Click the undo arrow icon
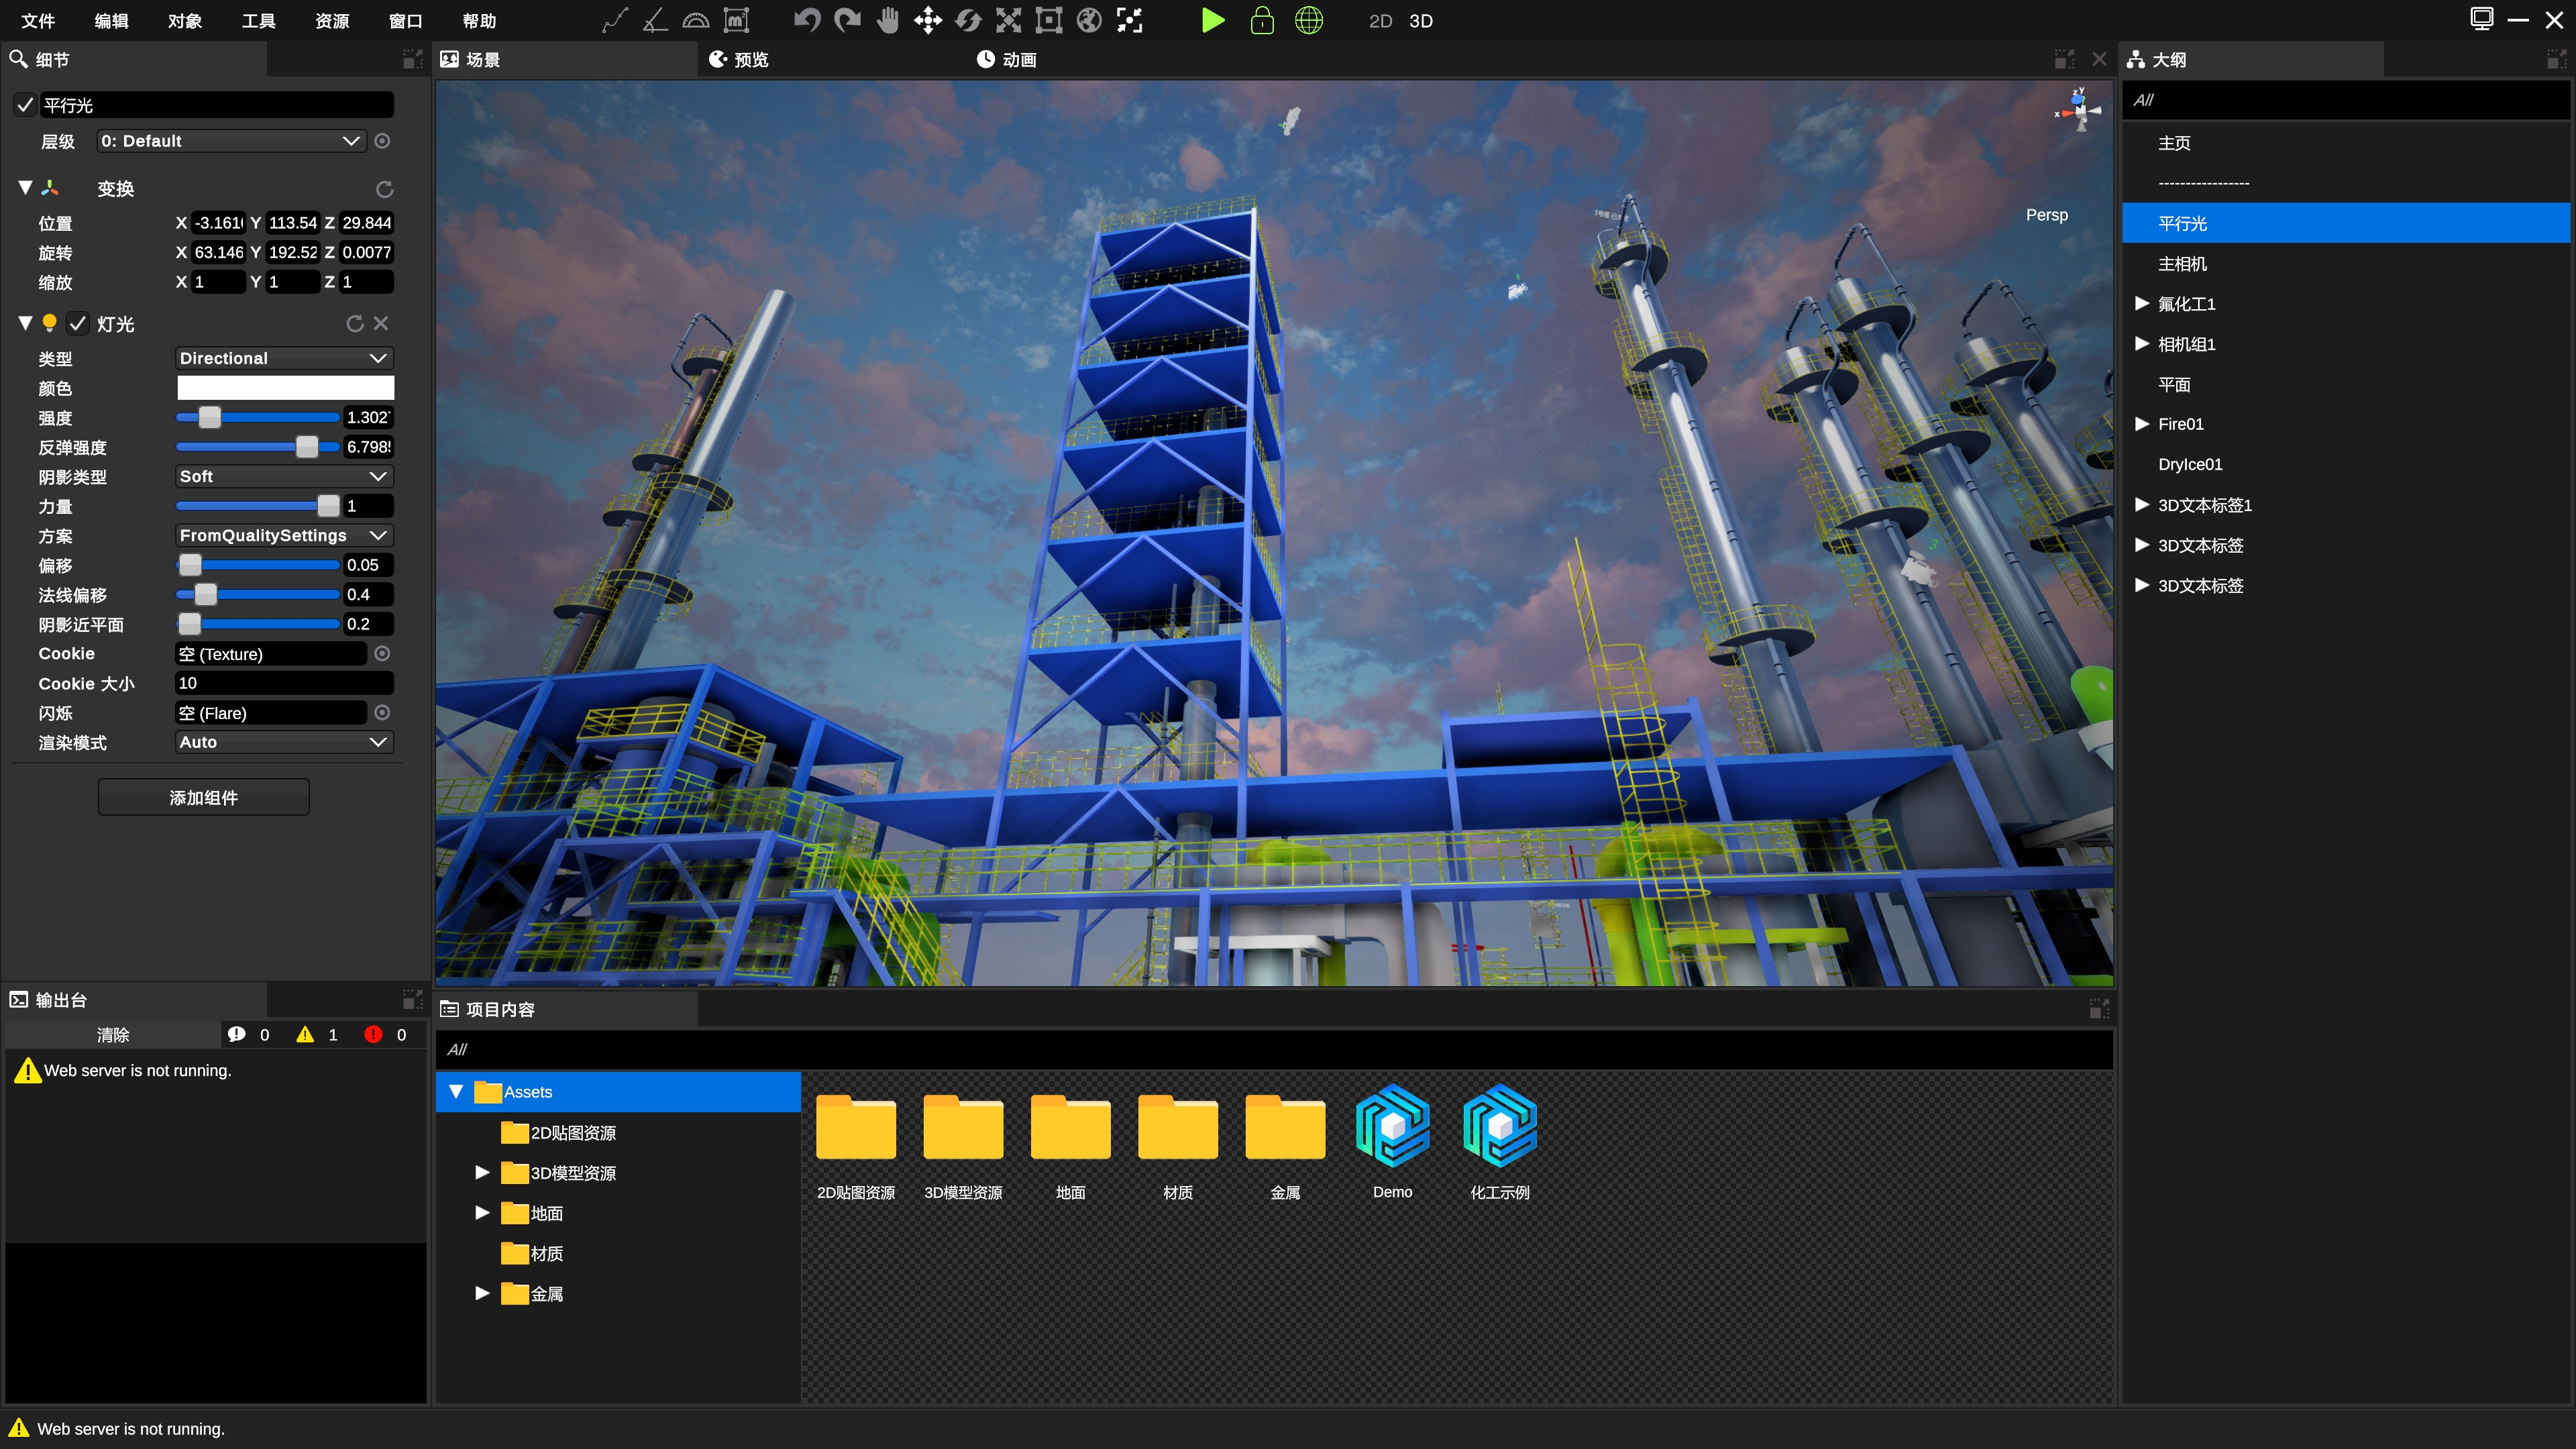 [806, 20]
